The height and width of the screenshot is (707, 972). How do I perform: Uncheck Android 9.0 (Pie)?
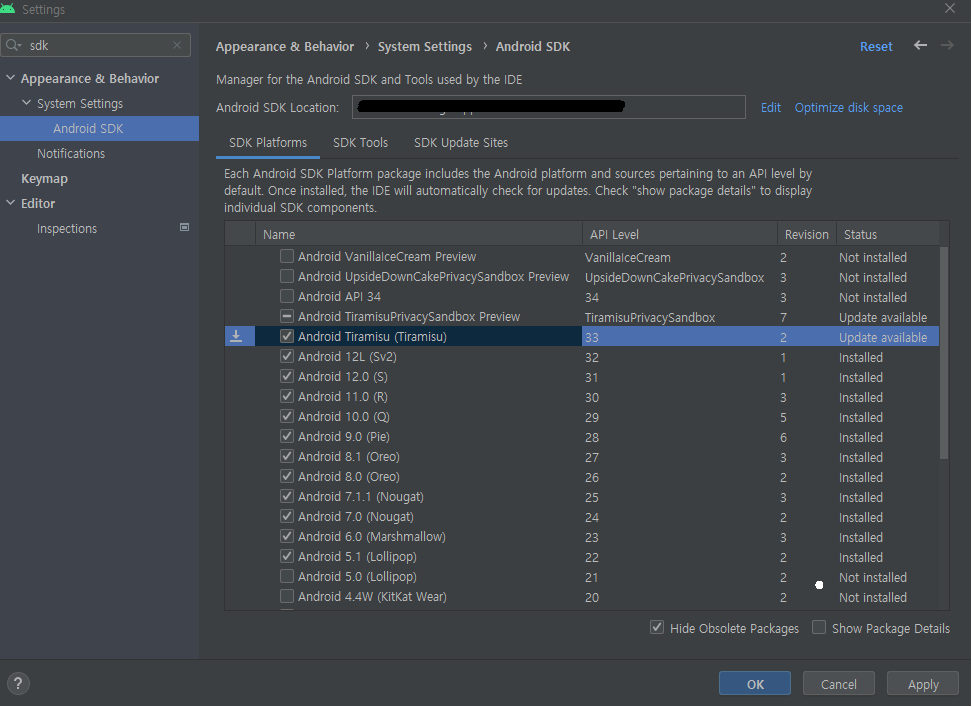click(x=286, y=436)
